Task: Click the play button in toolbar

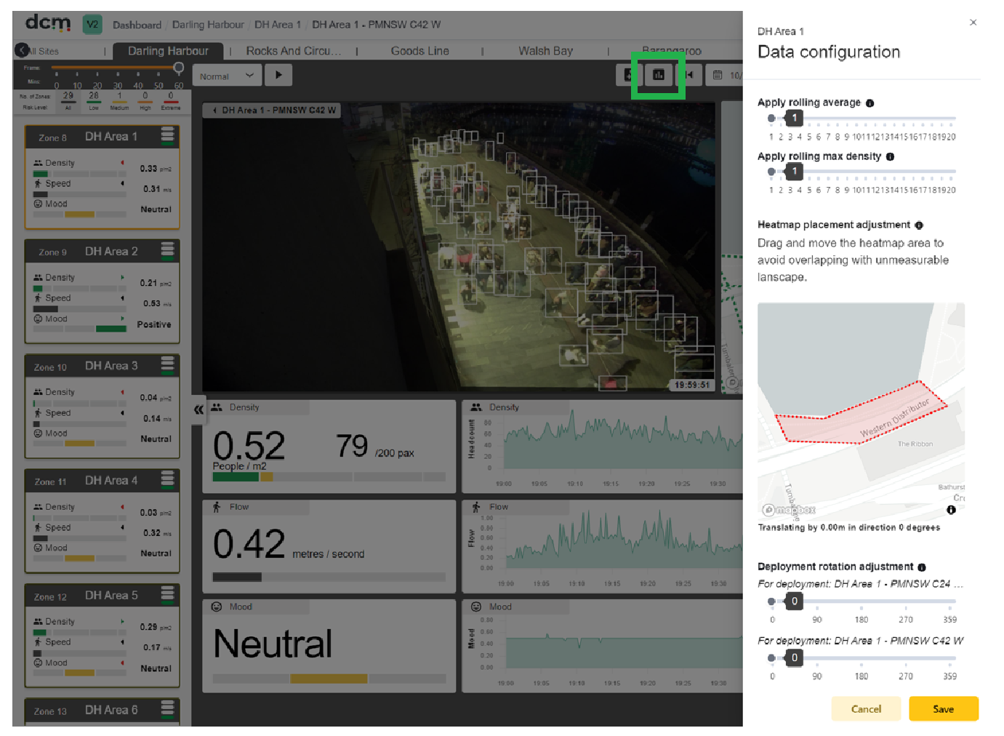Action: [x=279, y=75]
